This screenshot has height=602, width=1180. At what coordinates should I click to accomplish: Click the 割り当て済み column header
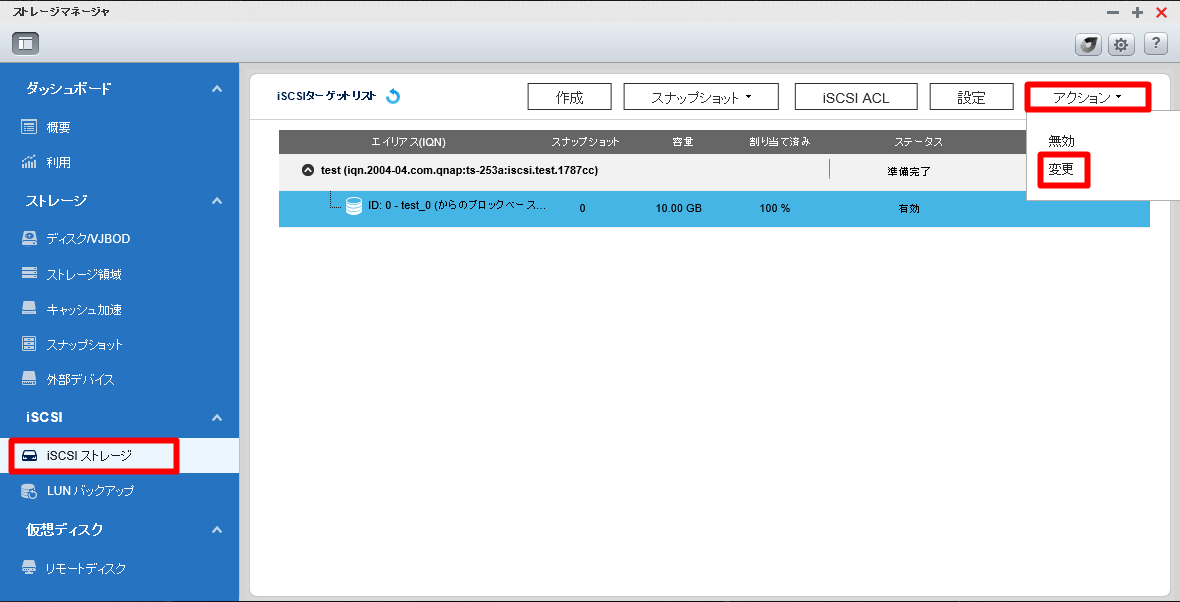[780, 141]
